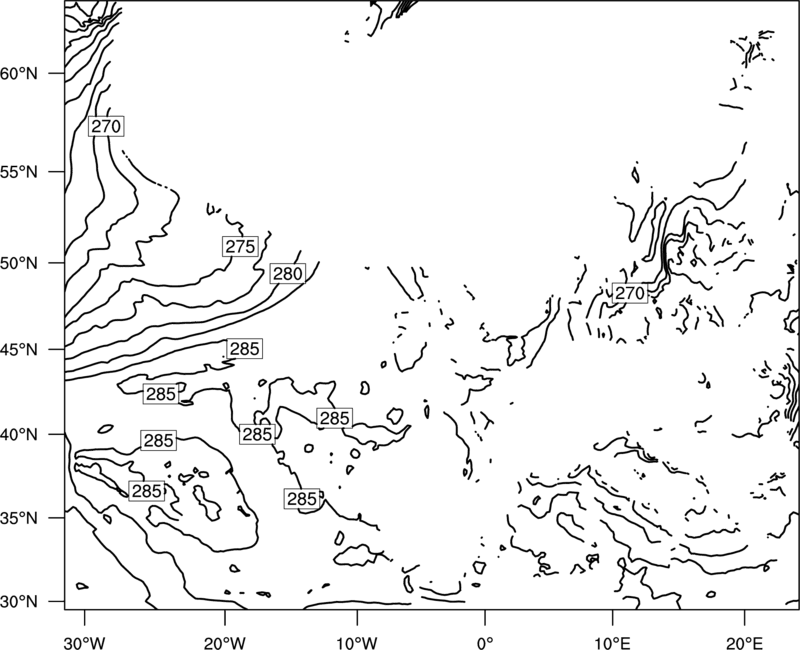Select the 20°W longitude axis label
Screen dimensions: 800x650
pos(224,643)
